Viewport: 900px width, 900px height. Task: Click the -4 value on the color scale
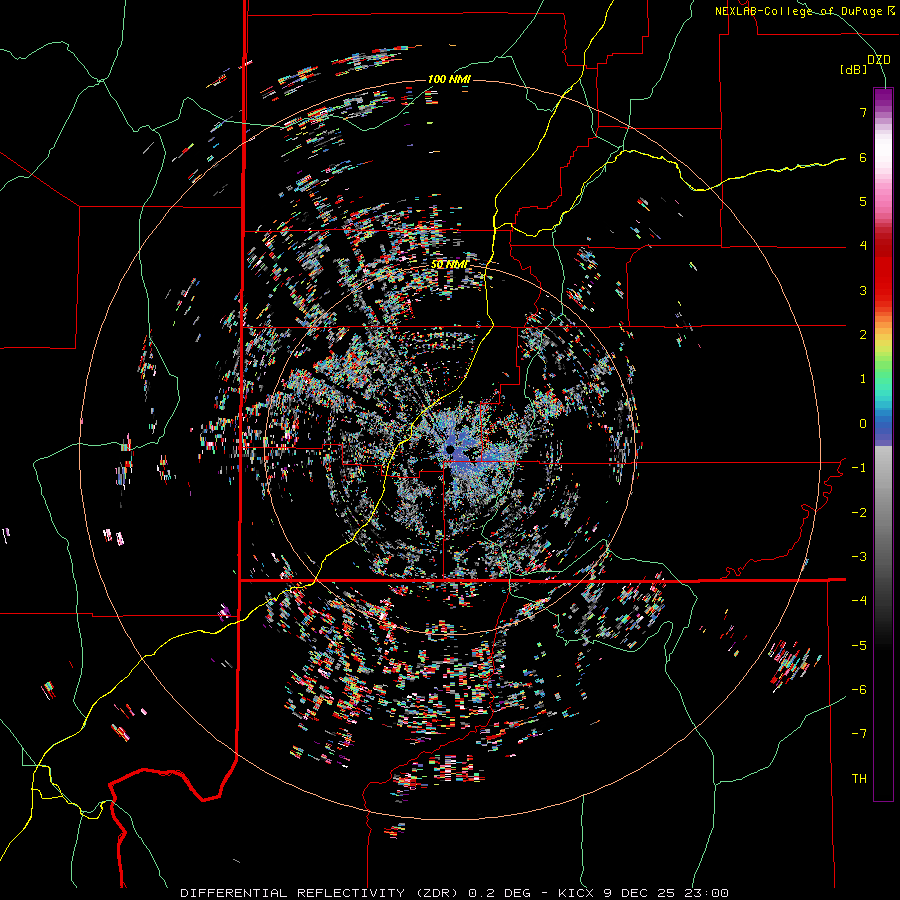point(859,601)
